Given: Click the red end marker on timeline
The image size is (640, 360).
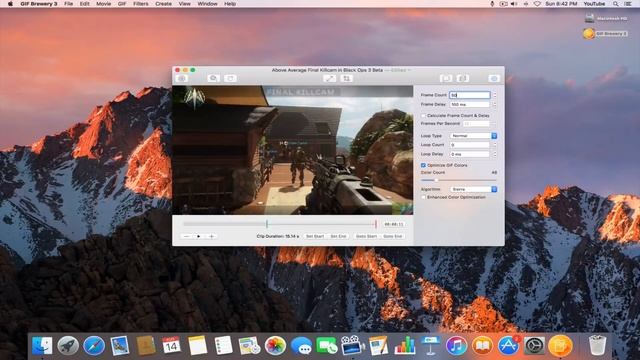Looking at the screenshot, I should (x=376, y=224).
